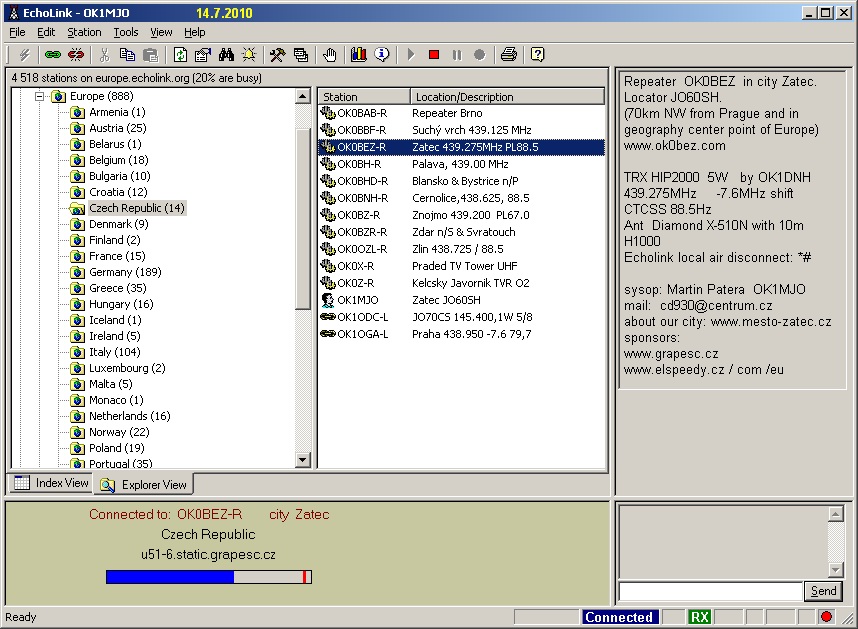The height and width of the screenshot is (629, 858).
Task: Select link station OK1ODC-L
Action: tap(461, 317)
